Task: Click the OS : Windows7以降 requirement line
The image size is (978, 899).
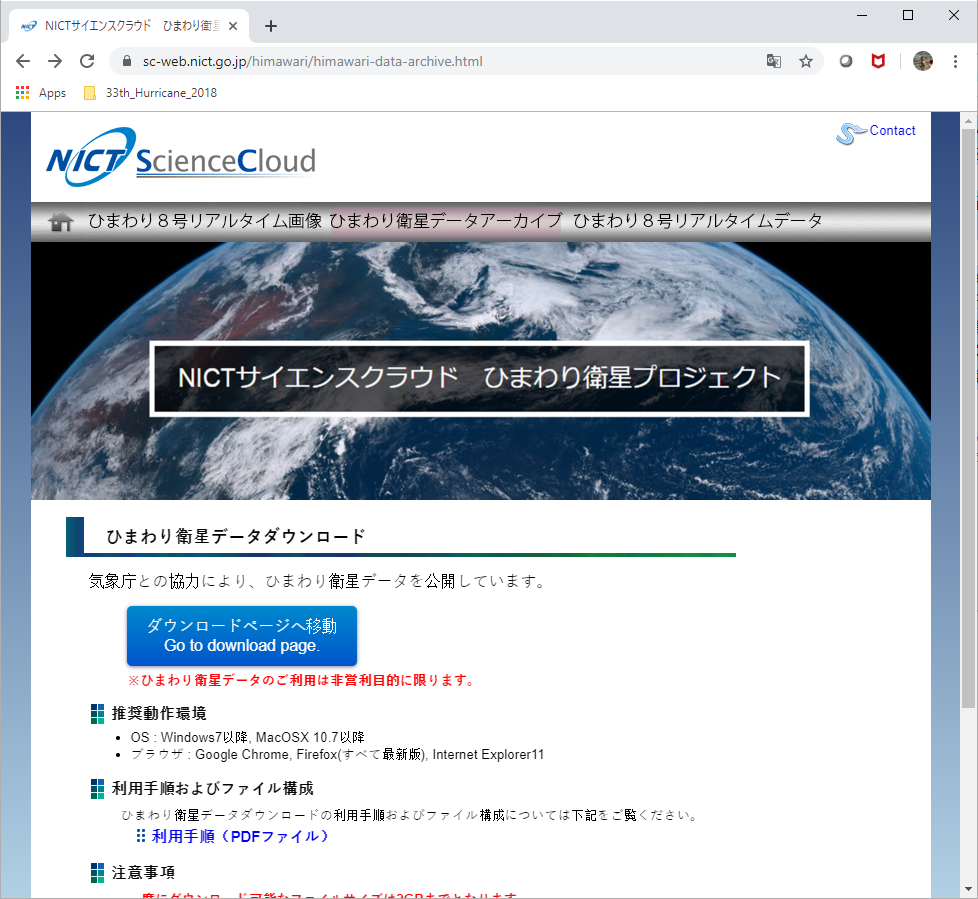Action: pos(248,737)
